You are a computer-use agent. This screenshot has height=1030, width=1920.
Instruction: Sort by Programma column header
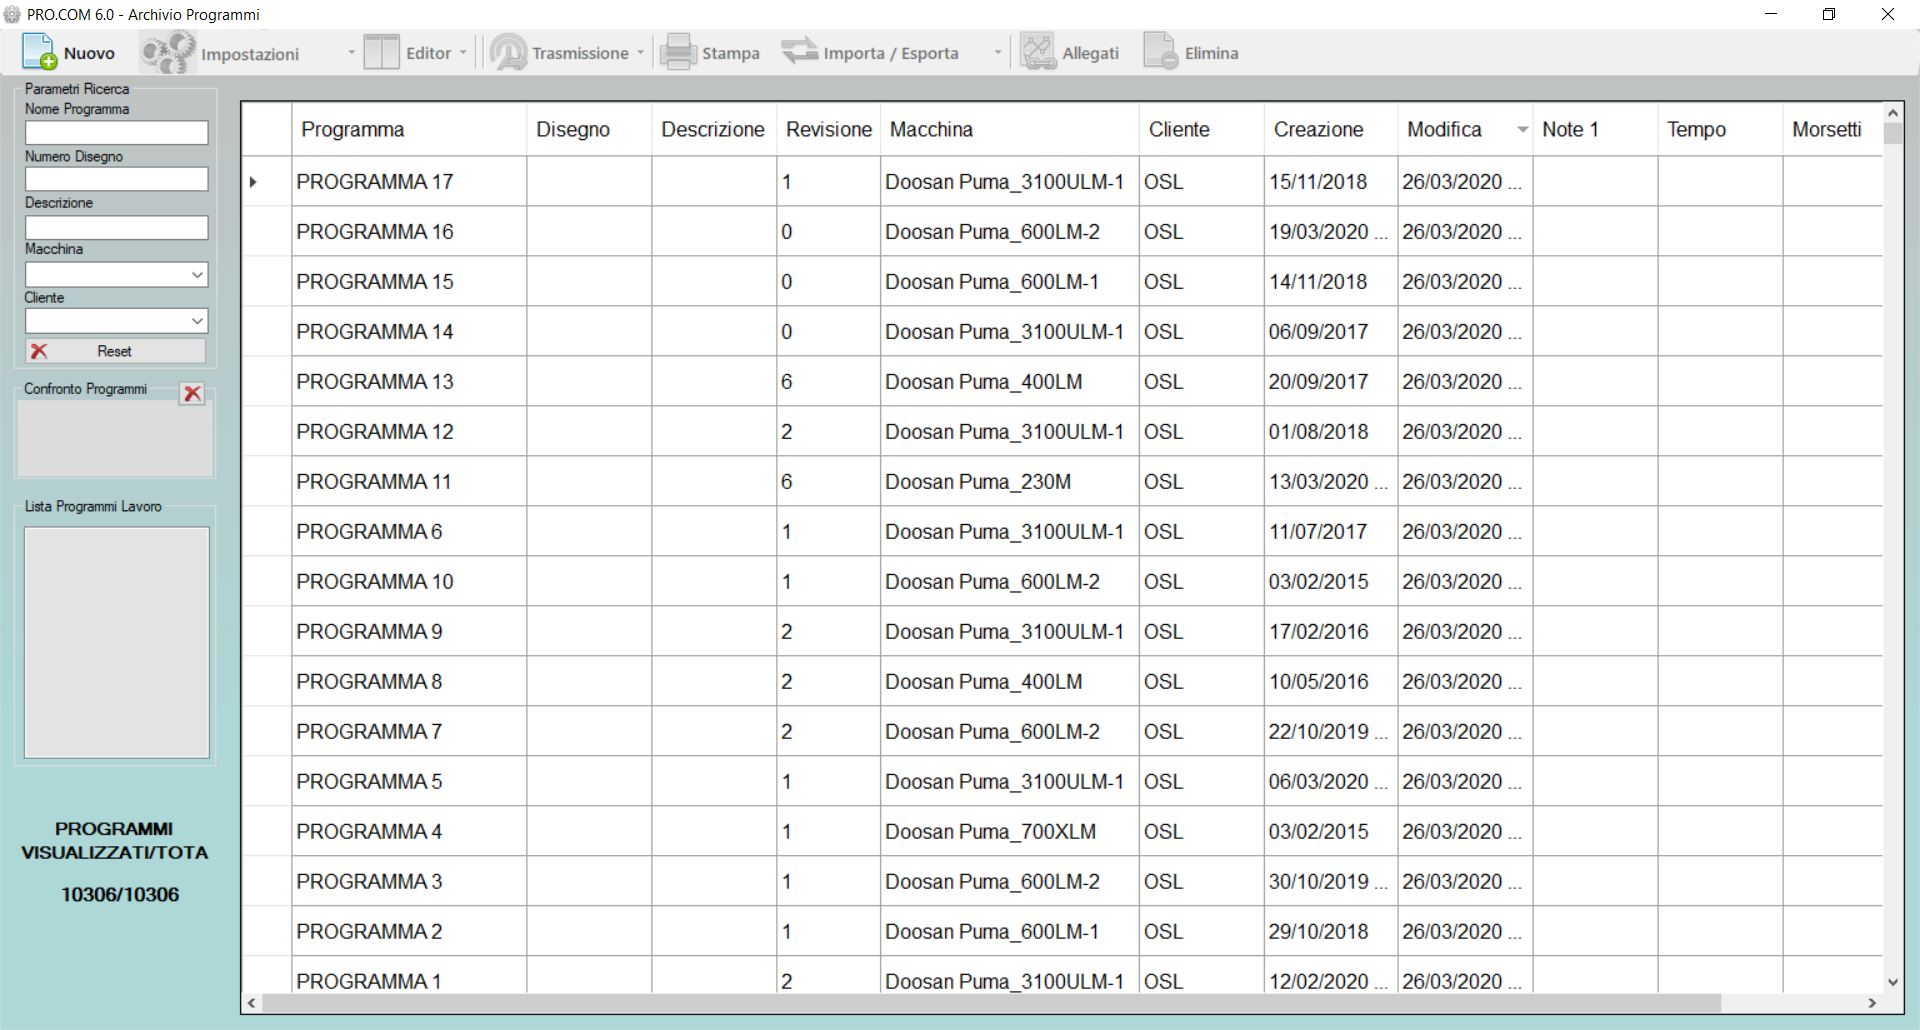tap(408, 129)
